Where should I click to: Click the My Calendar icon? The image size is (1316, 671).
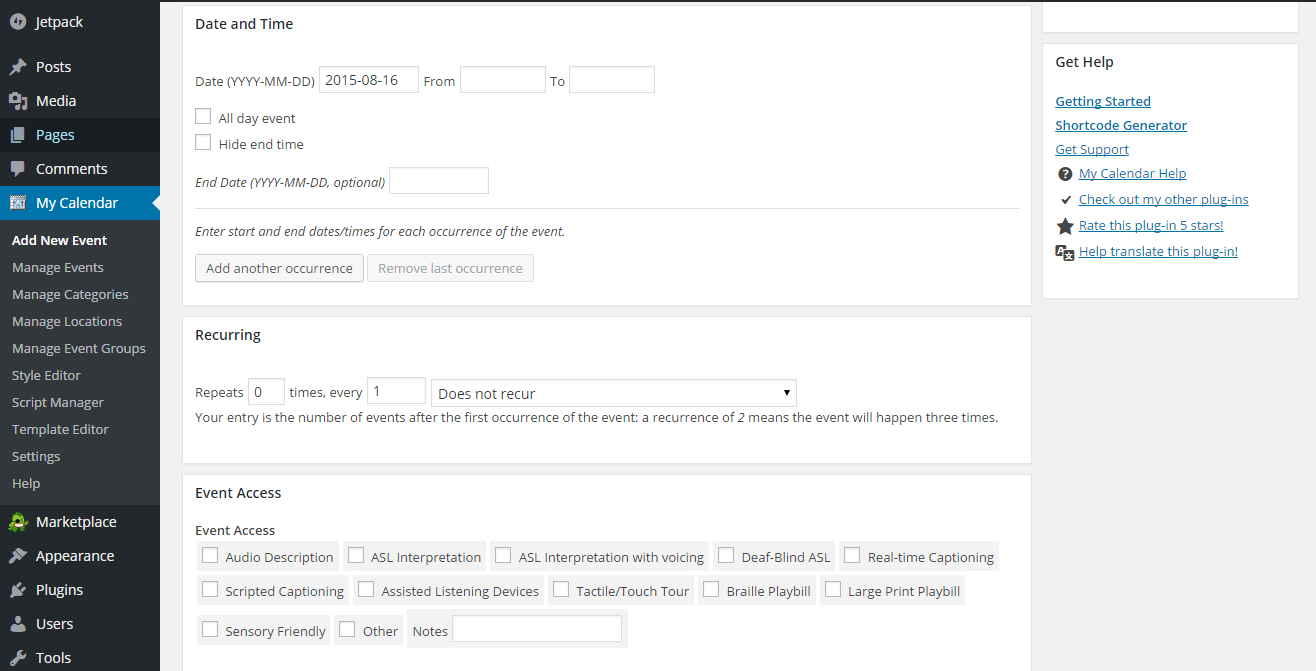pos(18,203)
